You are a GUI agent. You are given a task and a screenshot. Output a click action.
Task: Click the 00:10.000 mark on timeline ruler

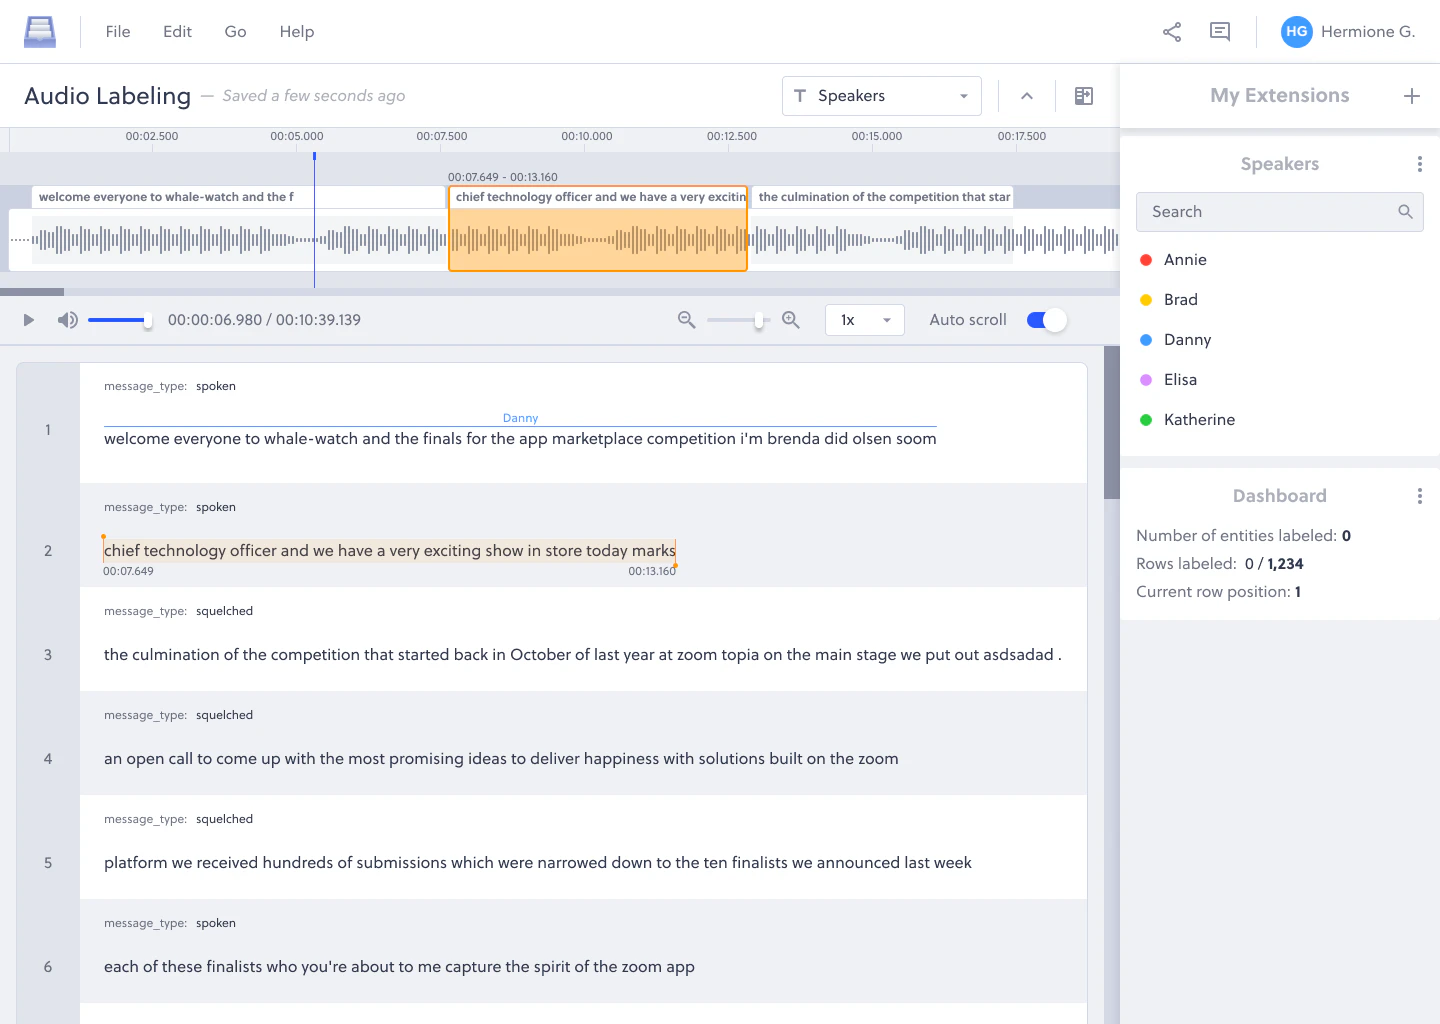pos(587,136)
